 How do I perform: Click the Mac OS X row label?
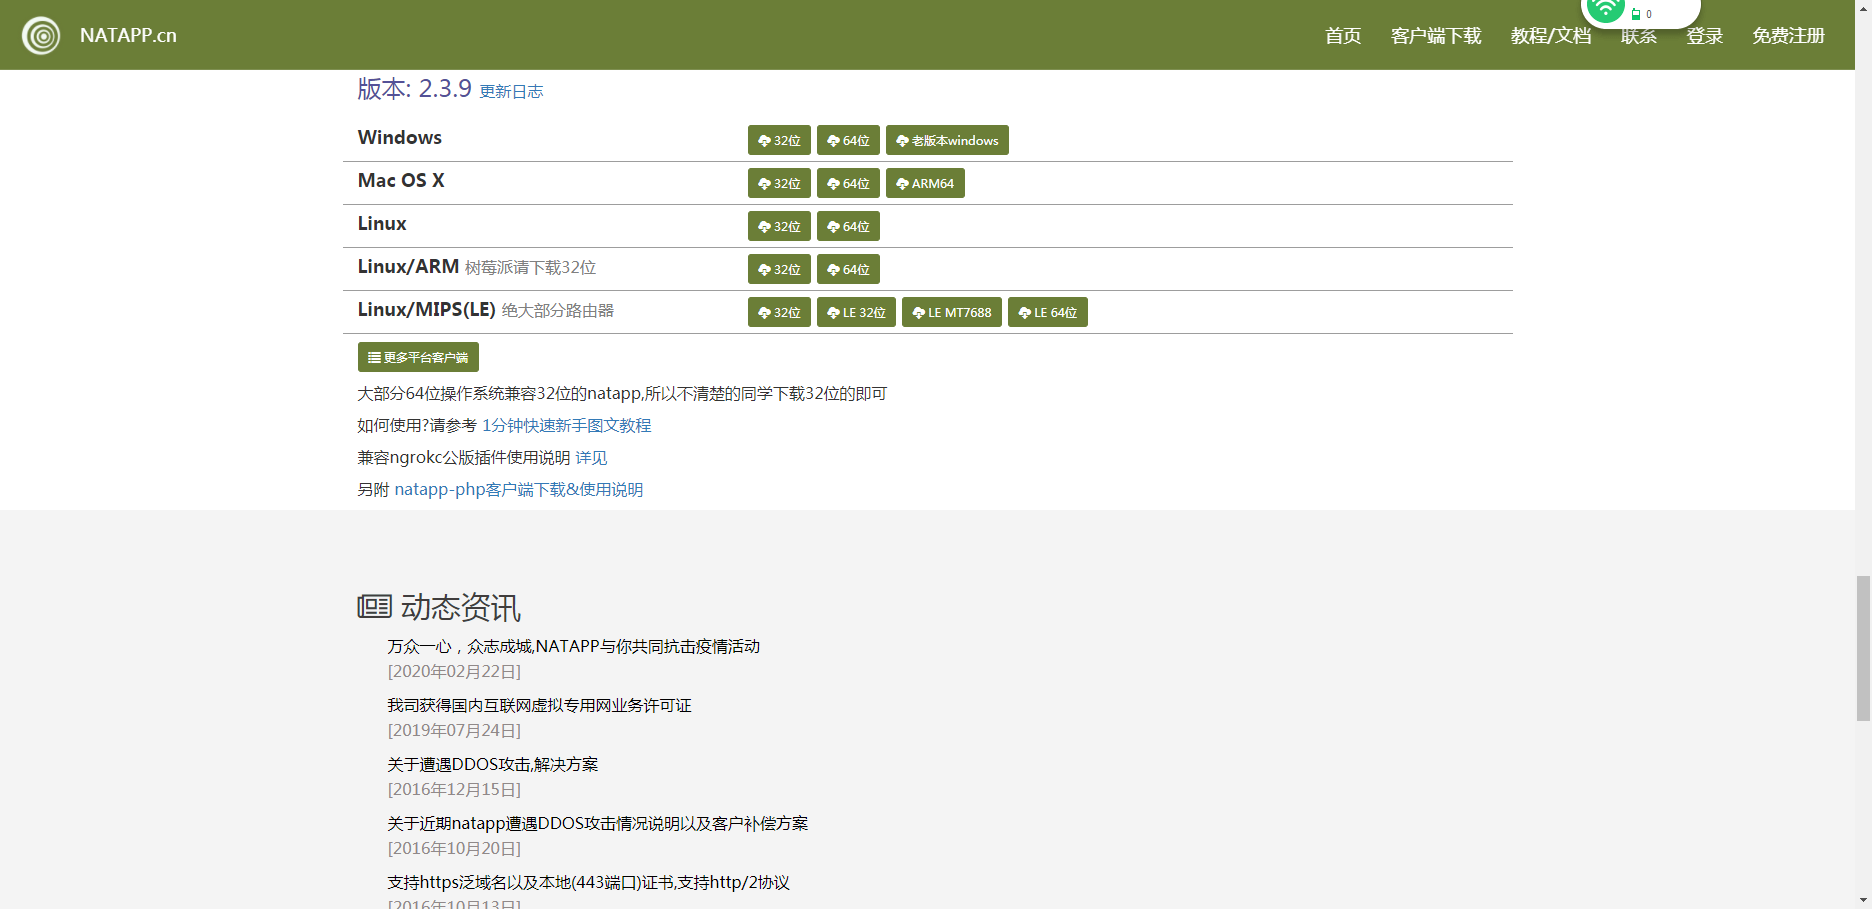tap(401, 181)
